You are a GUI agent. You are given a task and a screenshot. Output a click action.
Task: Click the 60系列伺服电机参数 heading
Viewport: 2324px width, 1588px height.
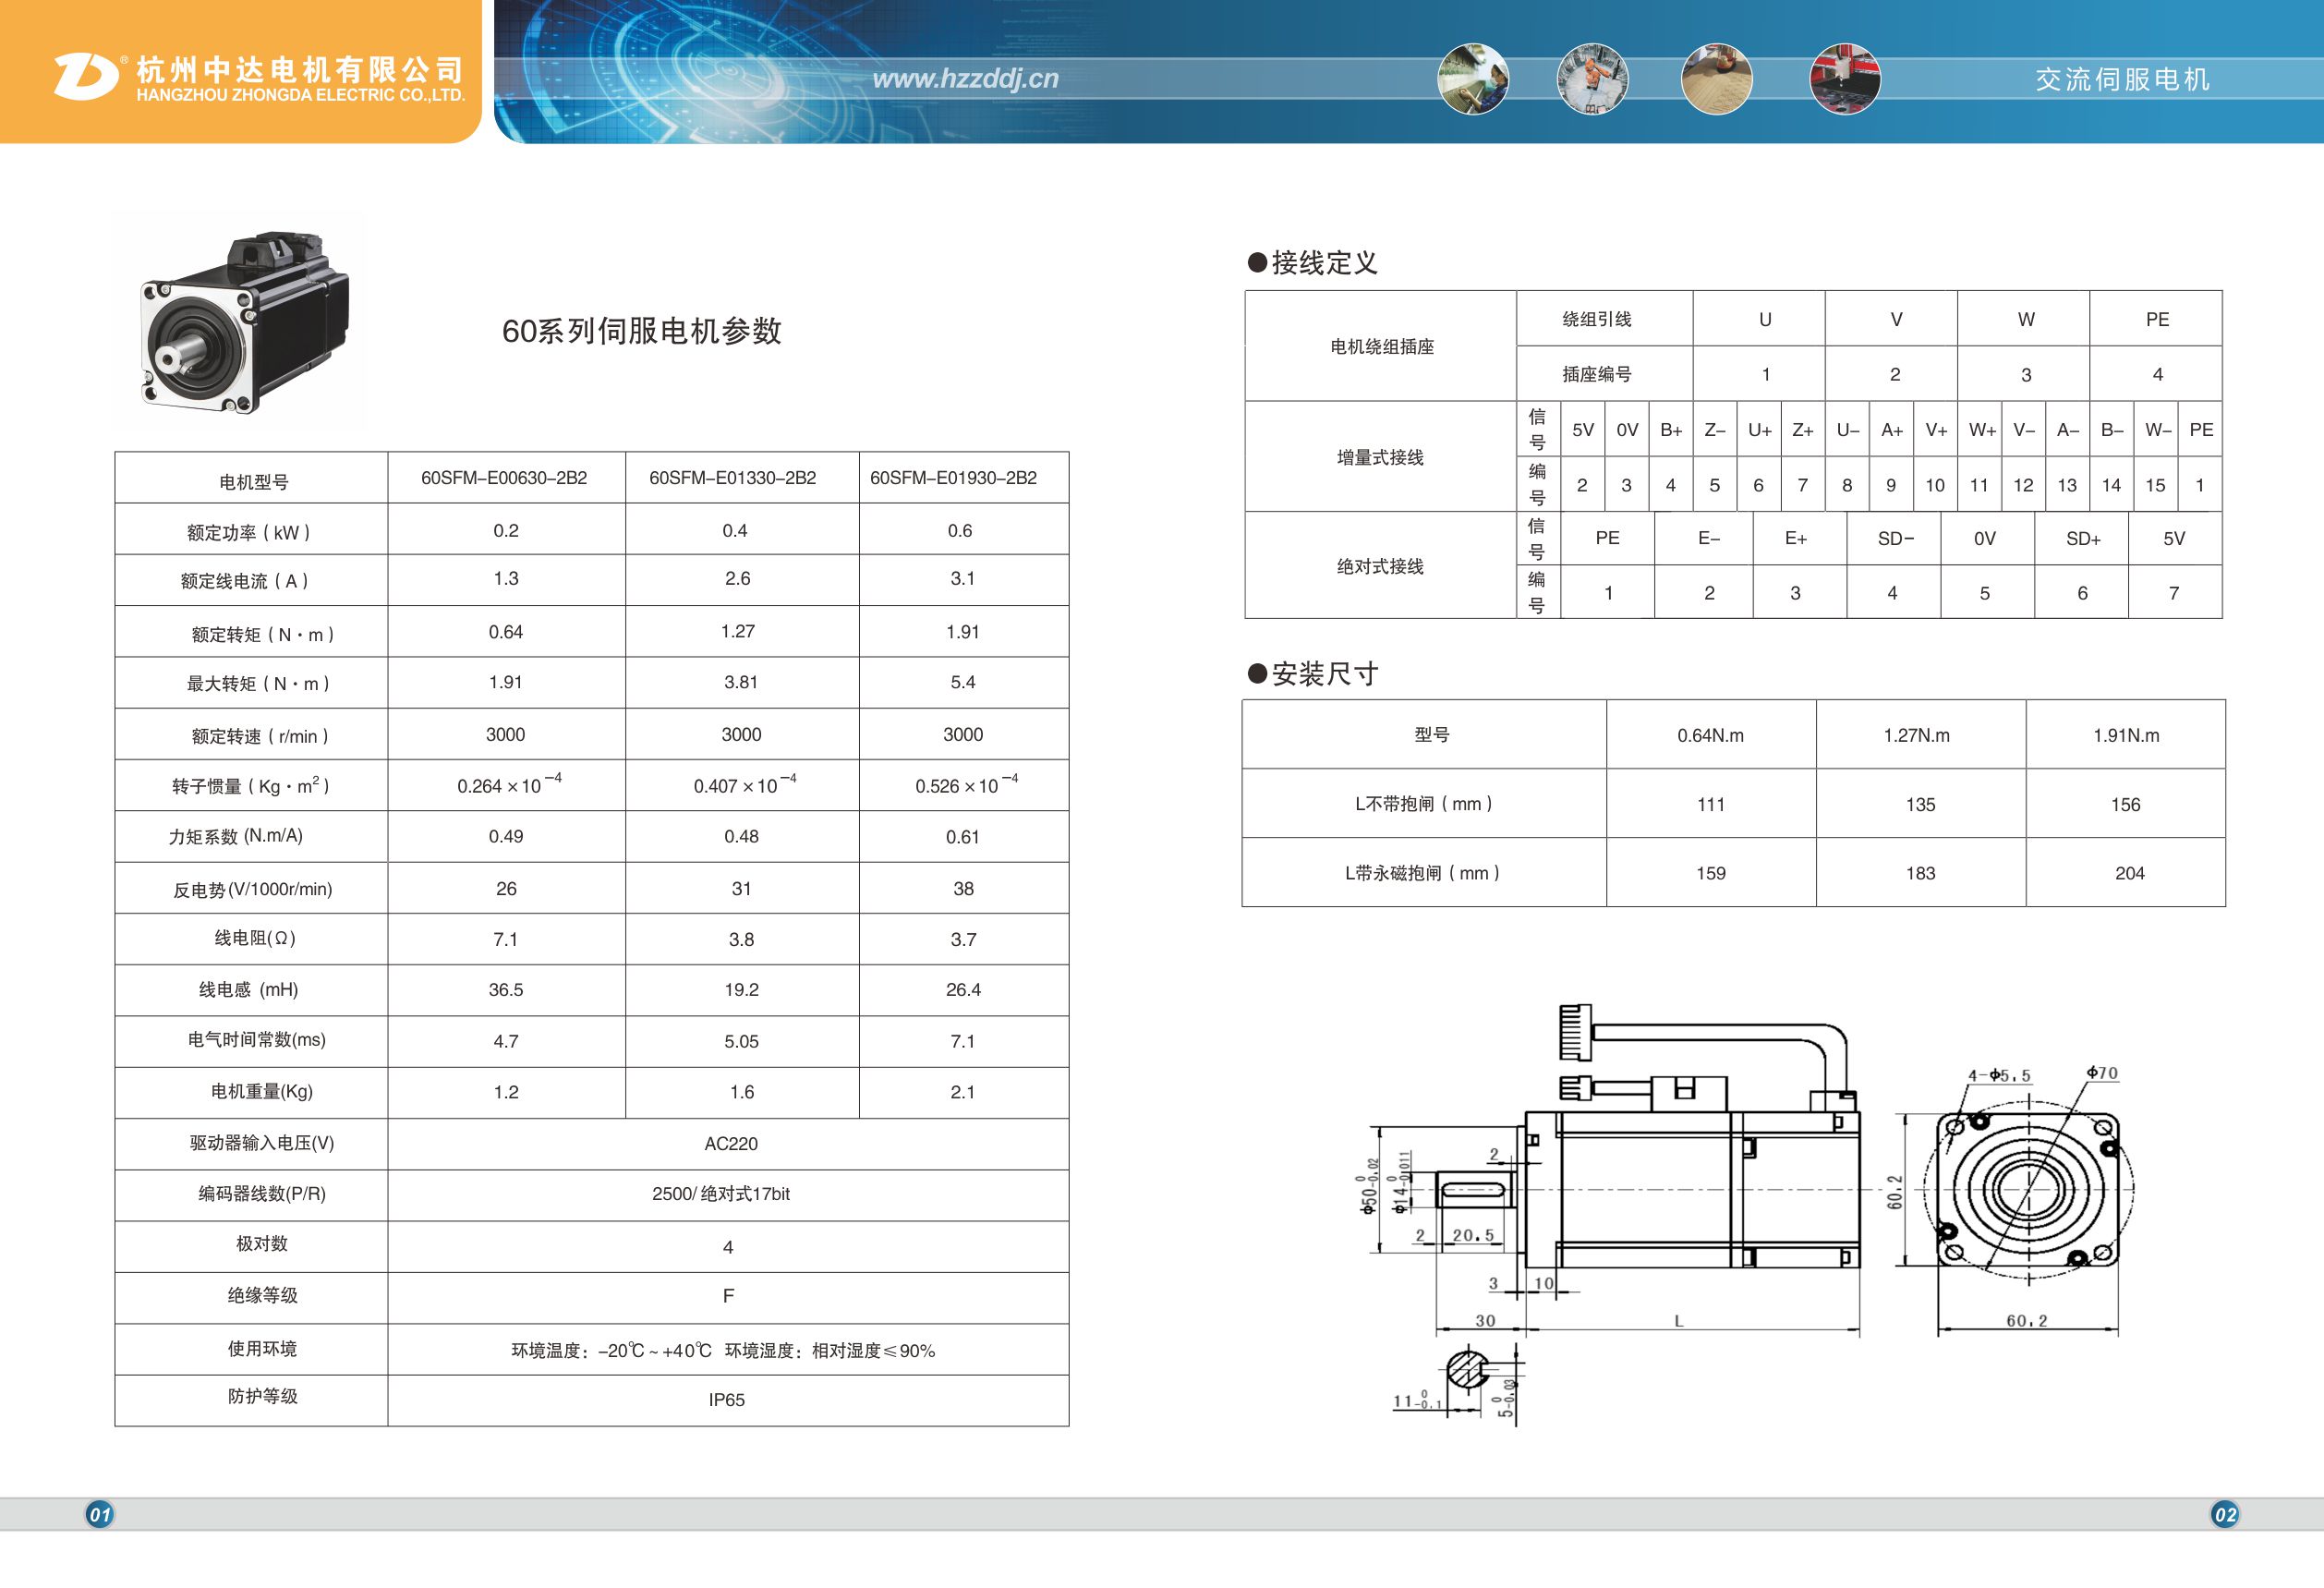tap(641, 331)
